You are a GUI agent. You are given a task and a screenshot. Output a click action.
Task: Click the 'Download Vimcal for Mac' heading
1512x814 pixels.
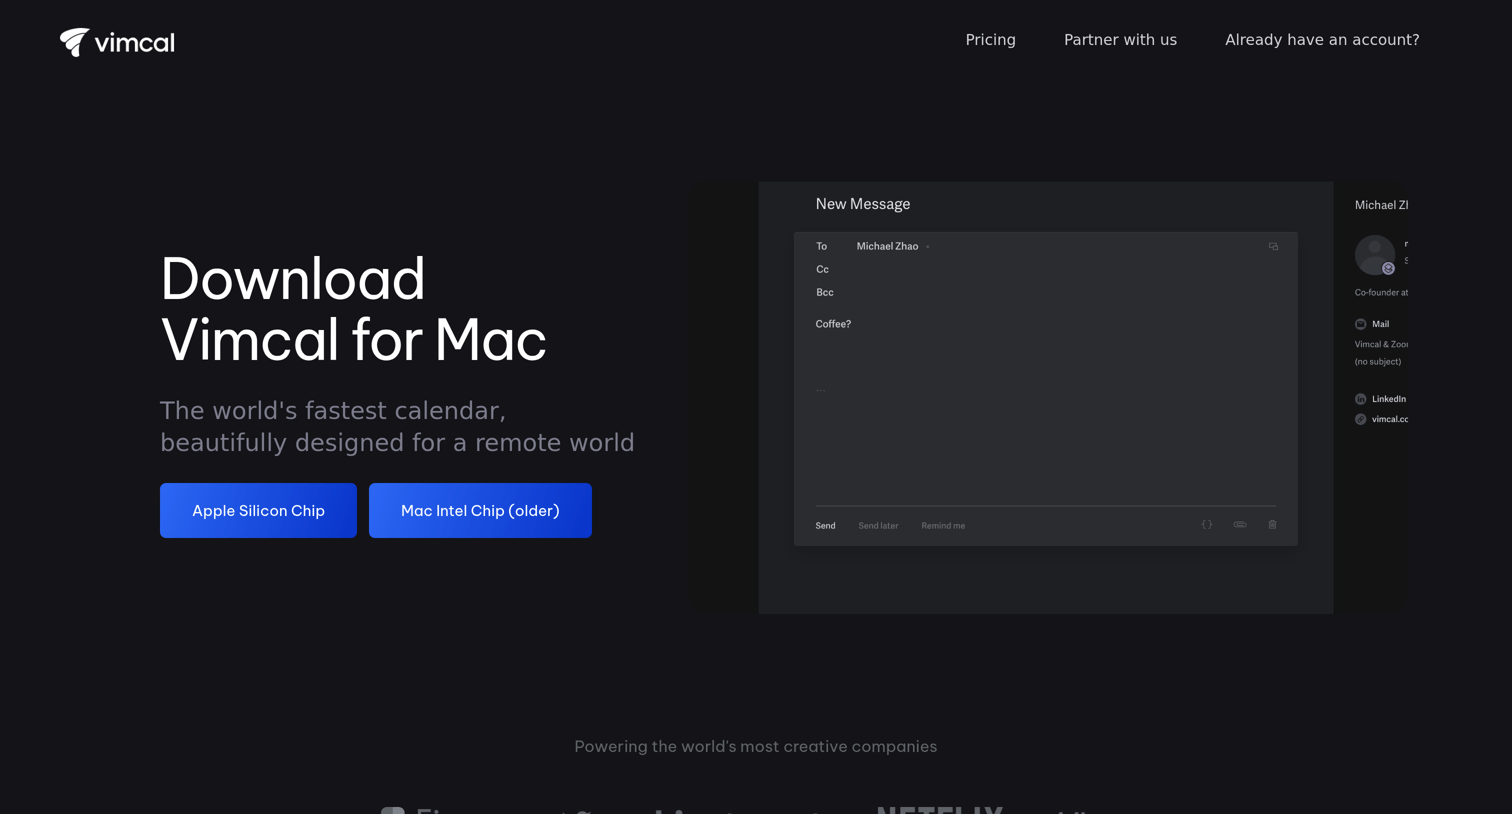pos(353,309)
